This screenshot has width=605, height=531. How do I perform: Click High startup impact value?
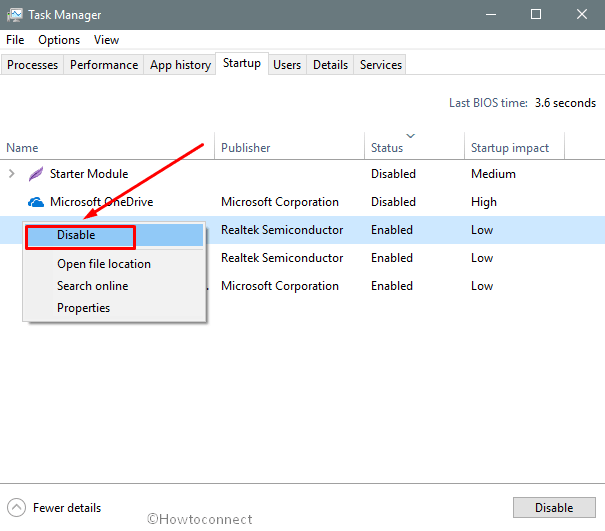(484, 202)
